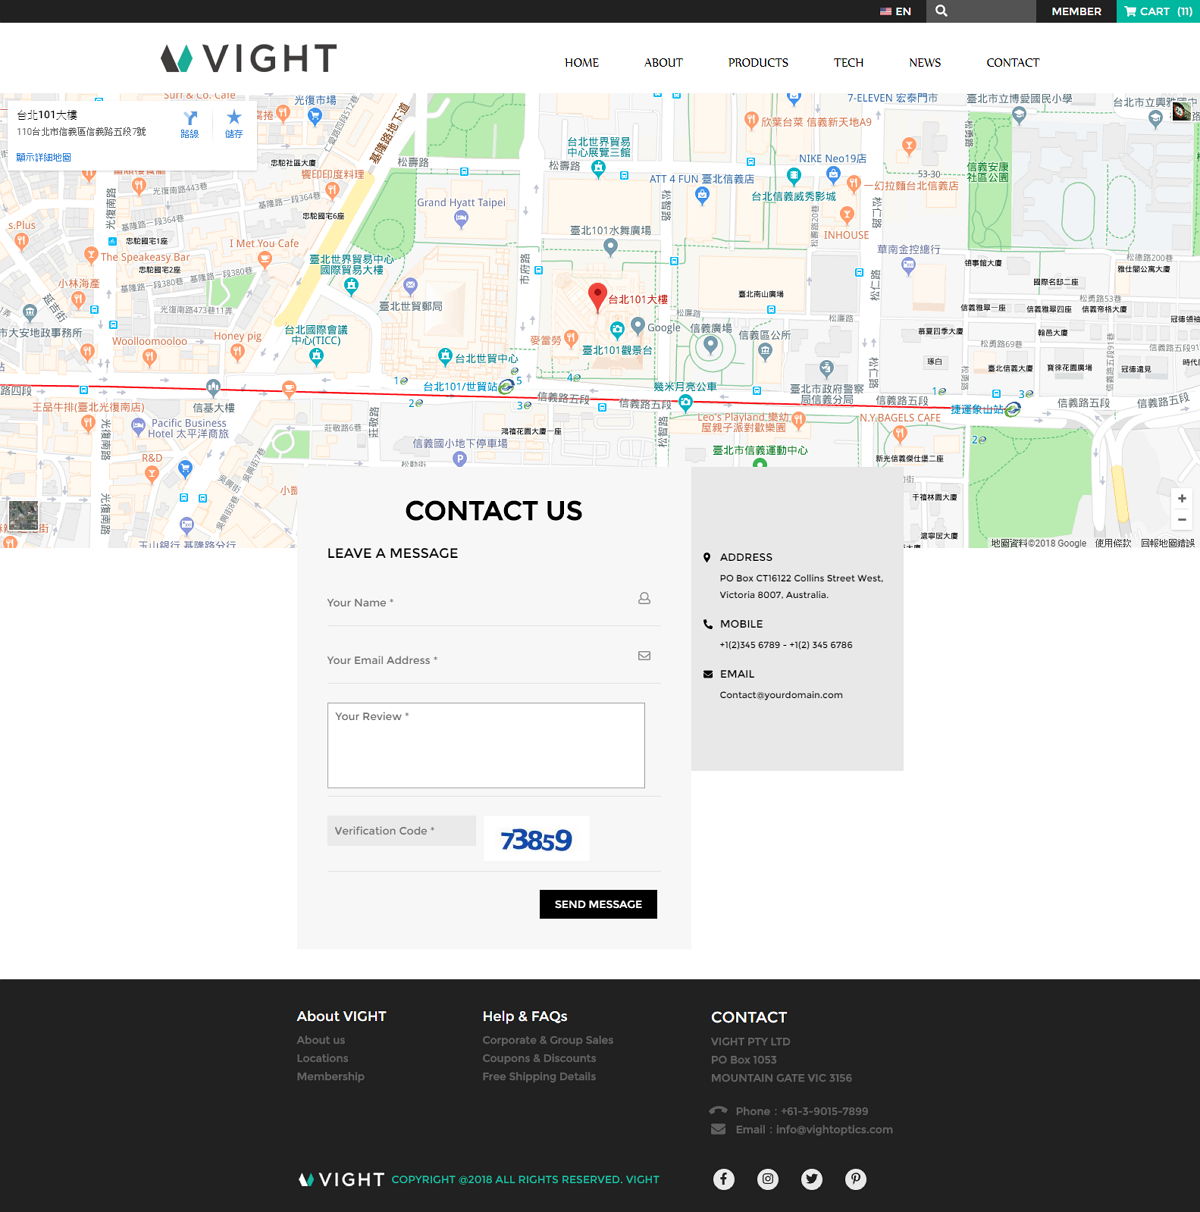
Task: Click the Twitter icon in footer
Action: [812, 1179]
